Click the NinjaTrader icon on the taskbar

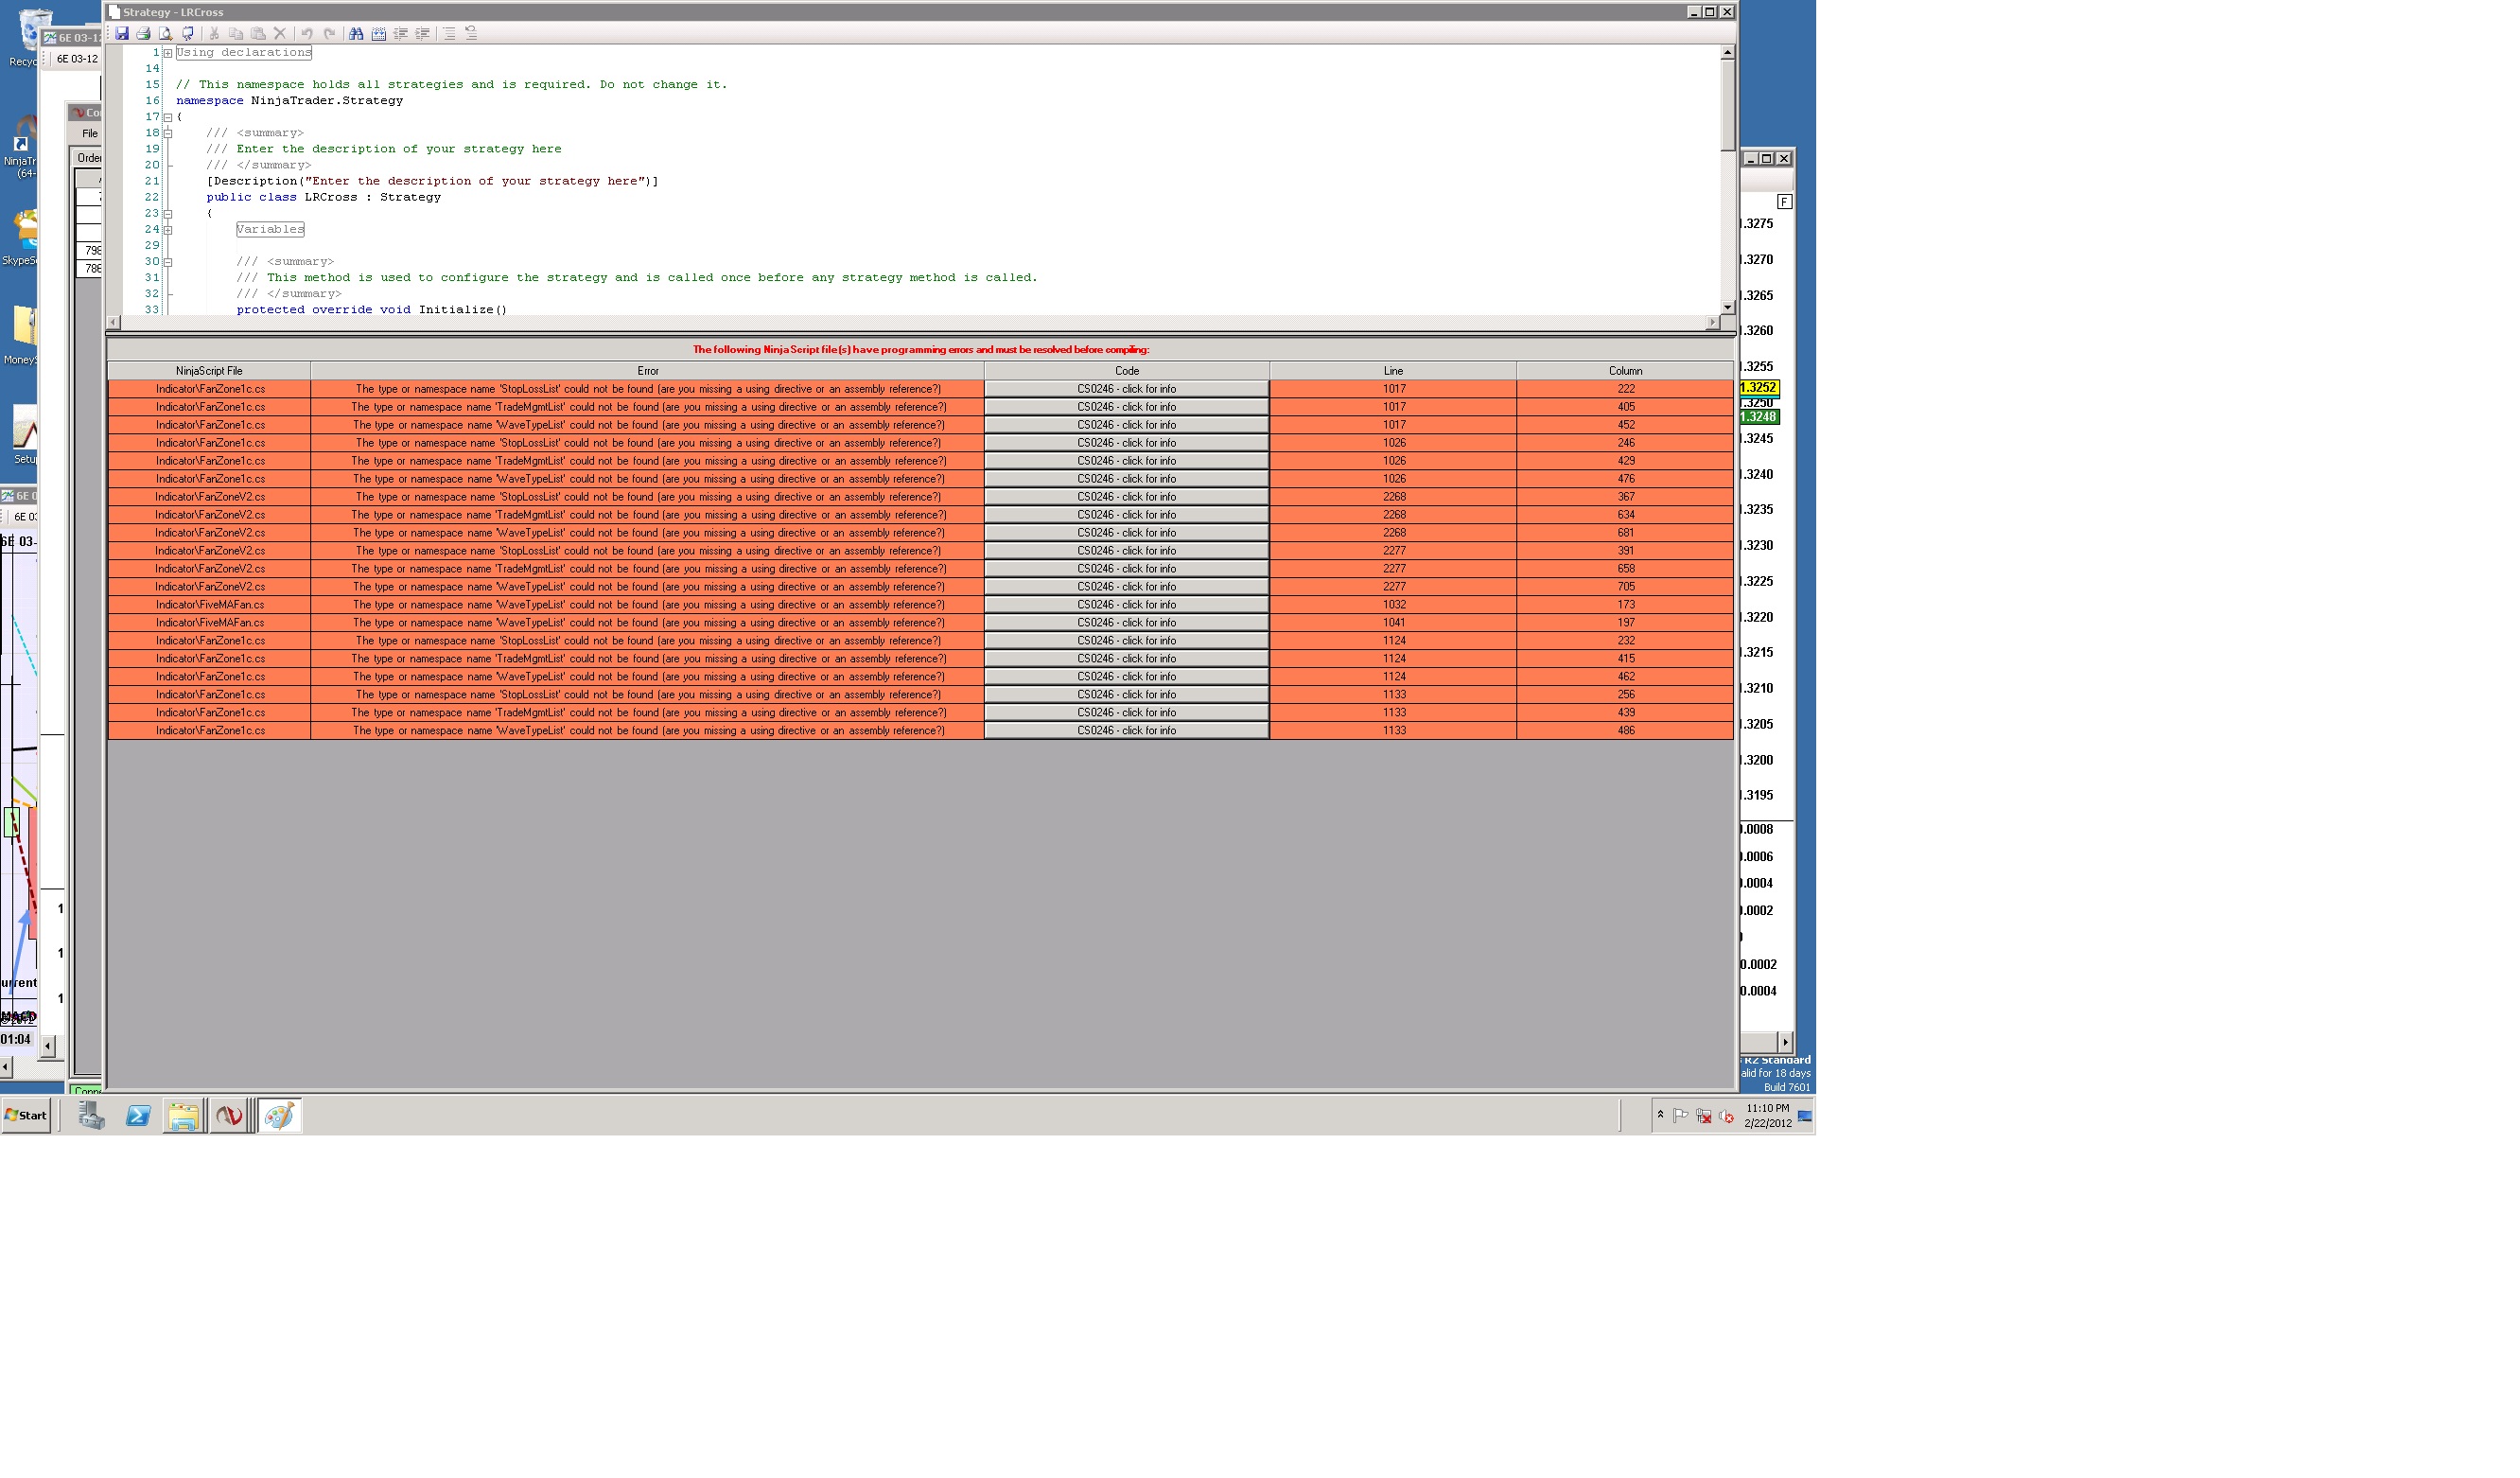pyautogui.click(x=229, y=1115)
